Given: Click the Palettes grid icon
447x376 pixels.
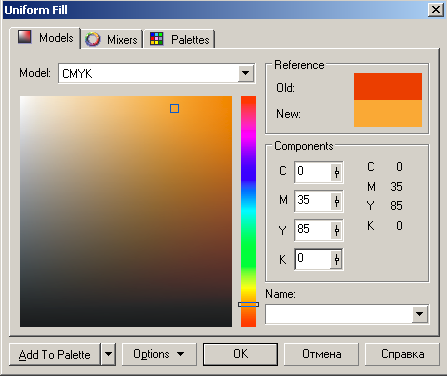Looking at the screenshot, I should pos(157,39).
